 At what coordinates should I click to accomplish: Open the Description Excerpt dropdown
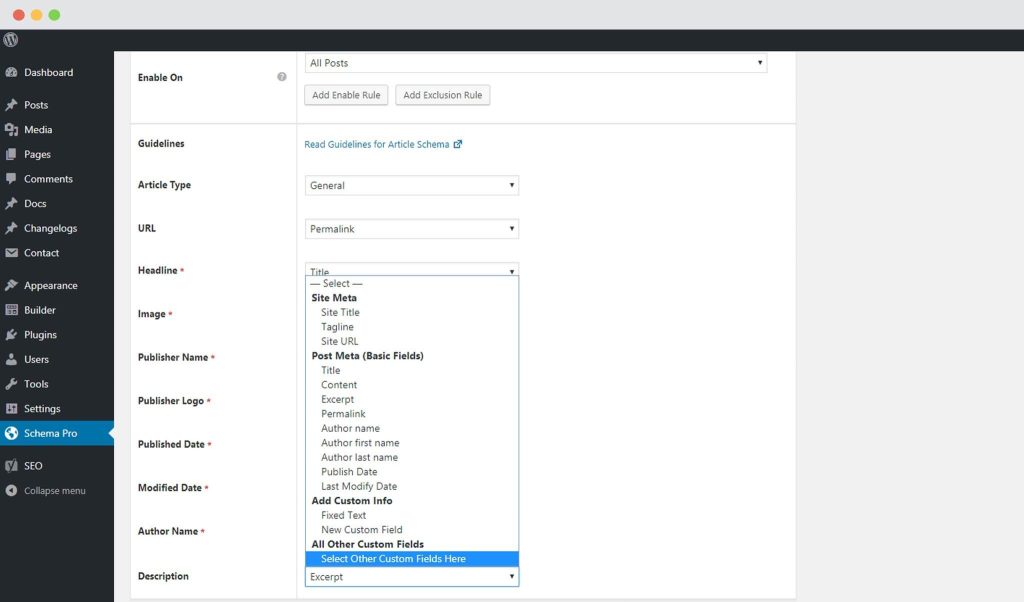click(x=411, y=576)
